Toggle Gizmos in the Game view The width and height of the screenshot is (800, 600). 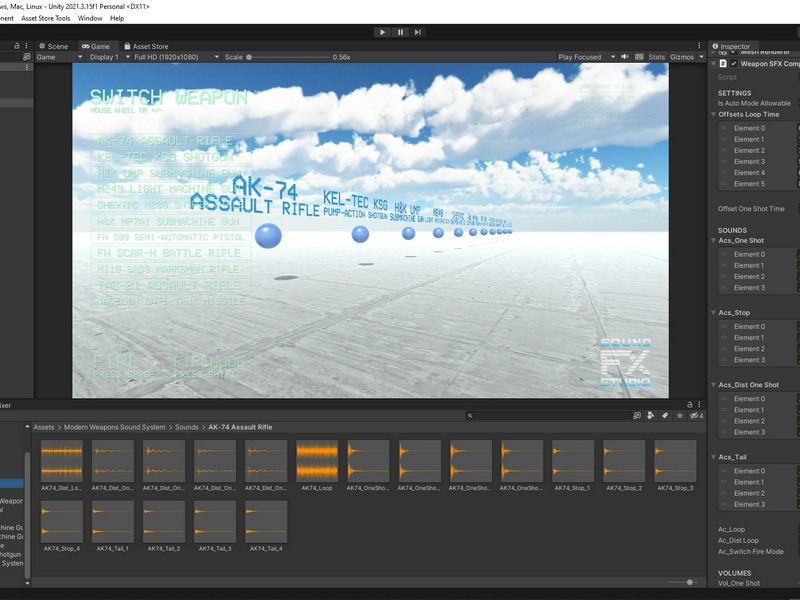tap(682, 57)
